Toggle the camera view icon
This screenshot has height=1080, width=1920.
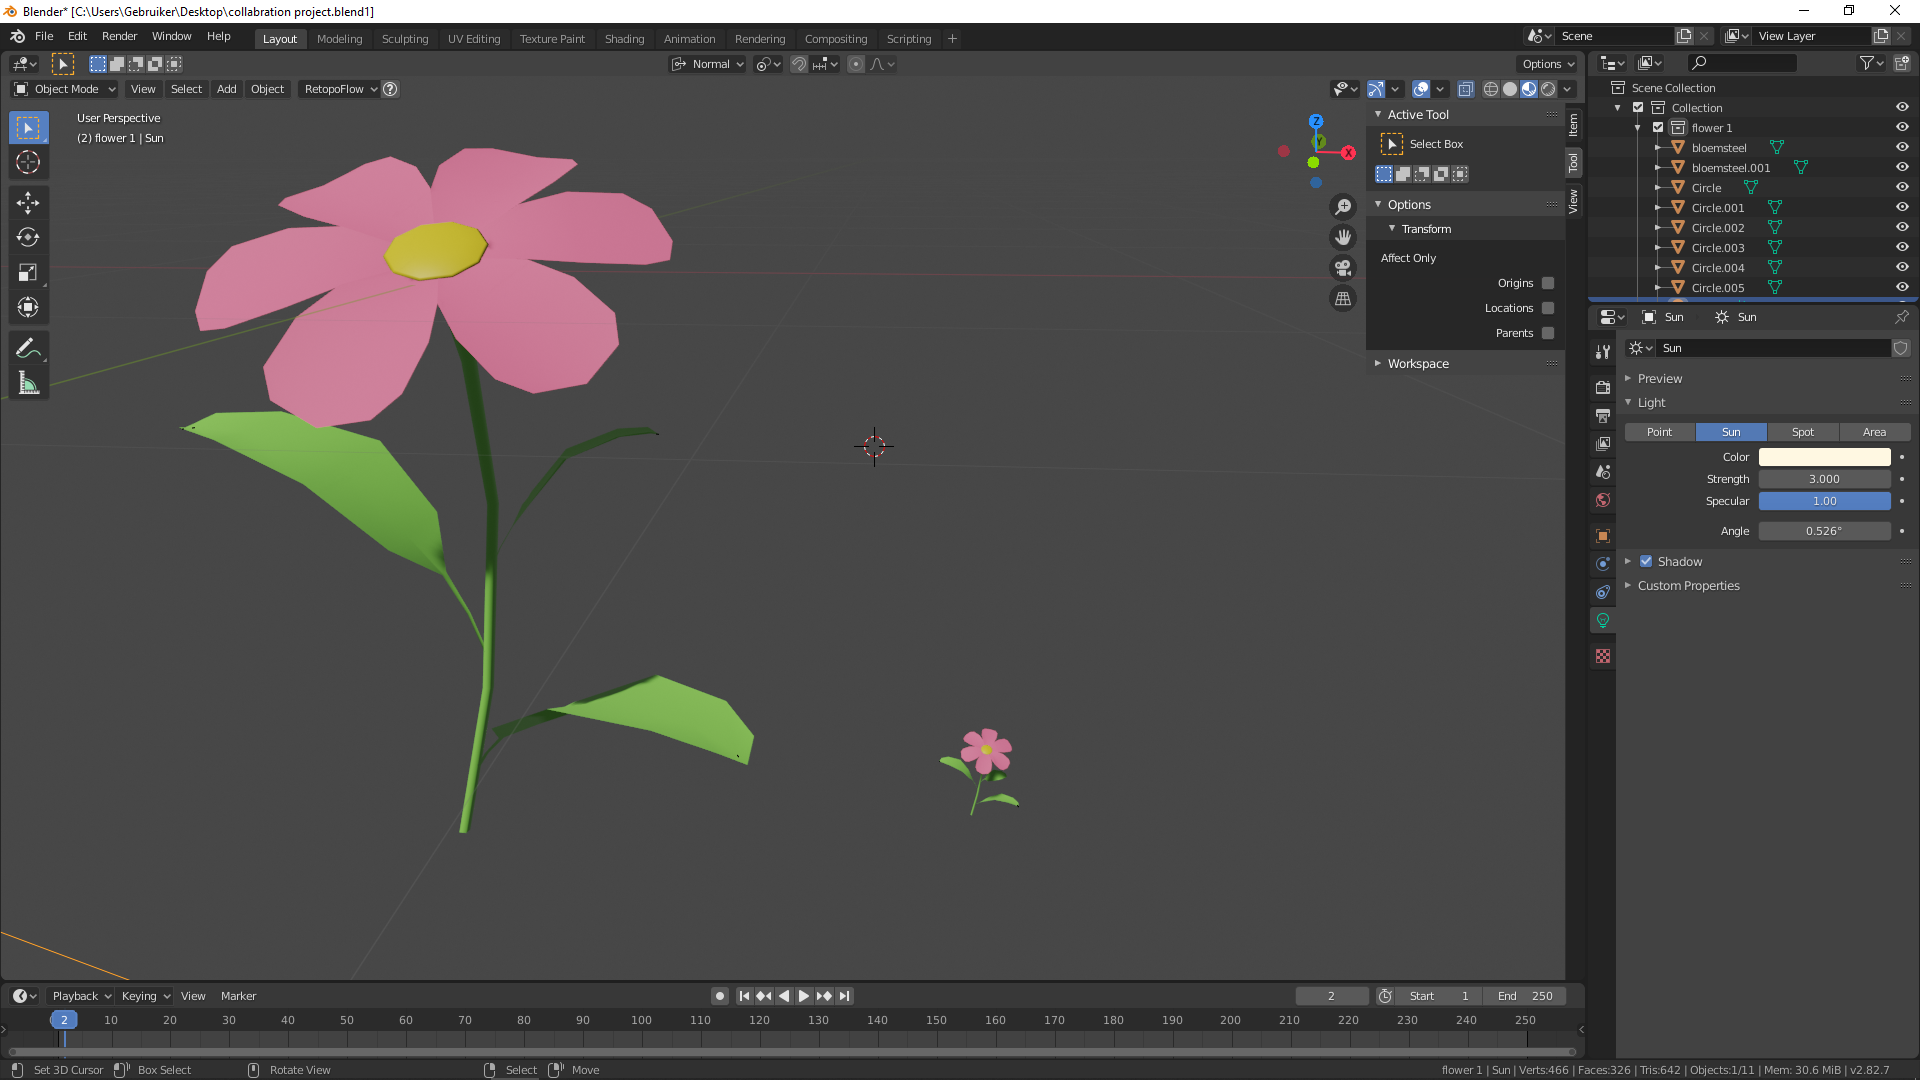1343,268
